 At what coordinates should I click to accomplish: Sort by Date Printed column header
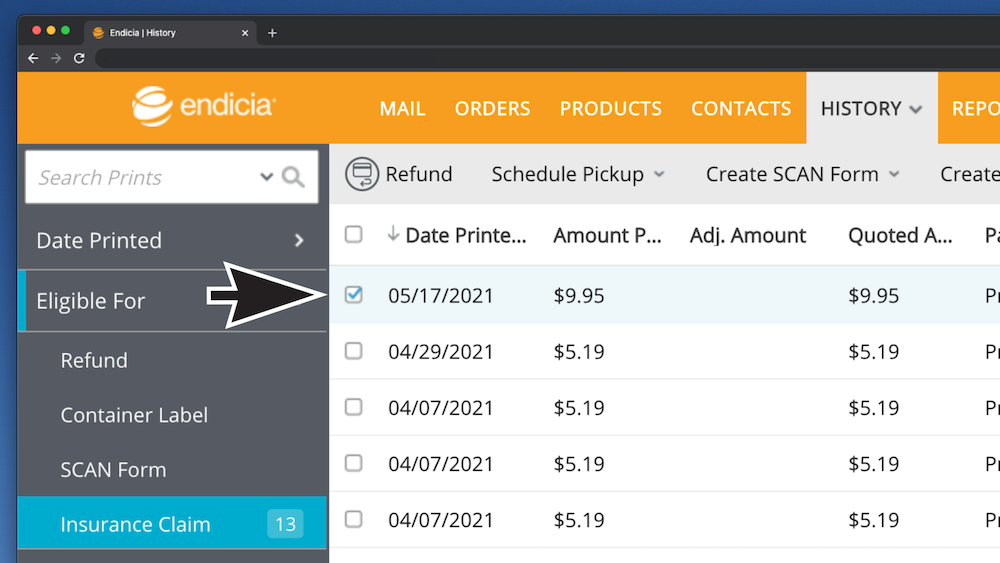pos(466,235)
